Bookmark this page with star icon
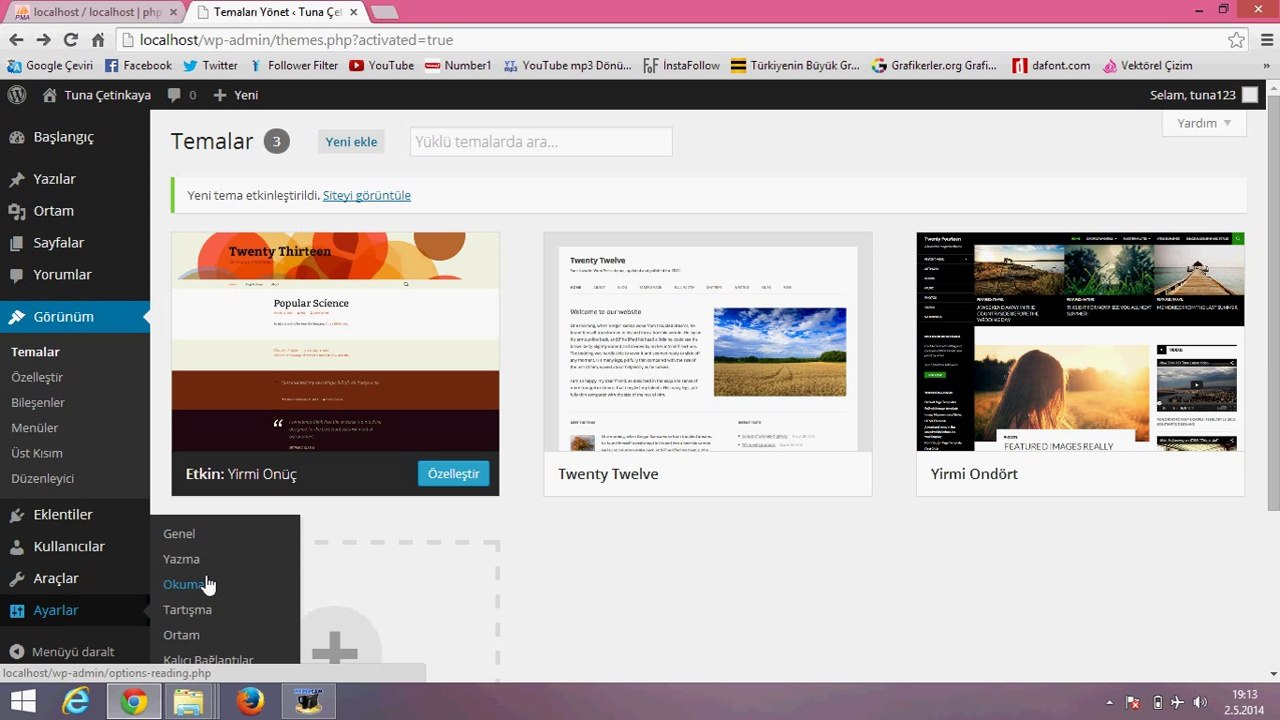The width and height of the screenshot is (1280, 720). coord(1237,40)
